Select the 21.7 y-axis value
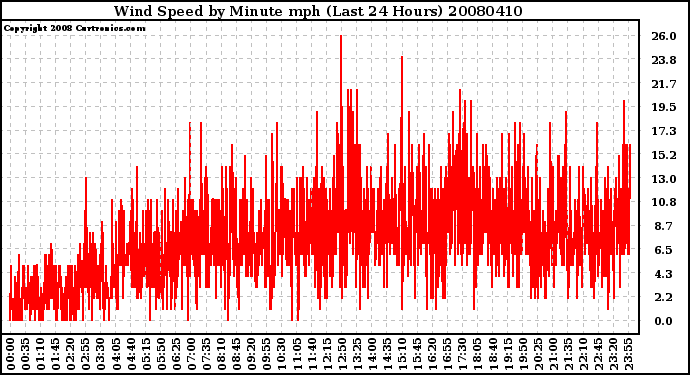 664,84
